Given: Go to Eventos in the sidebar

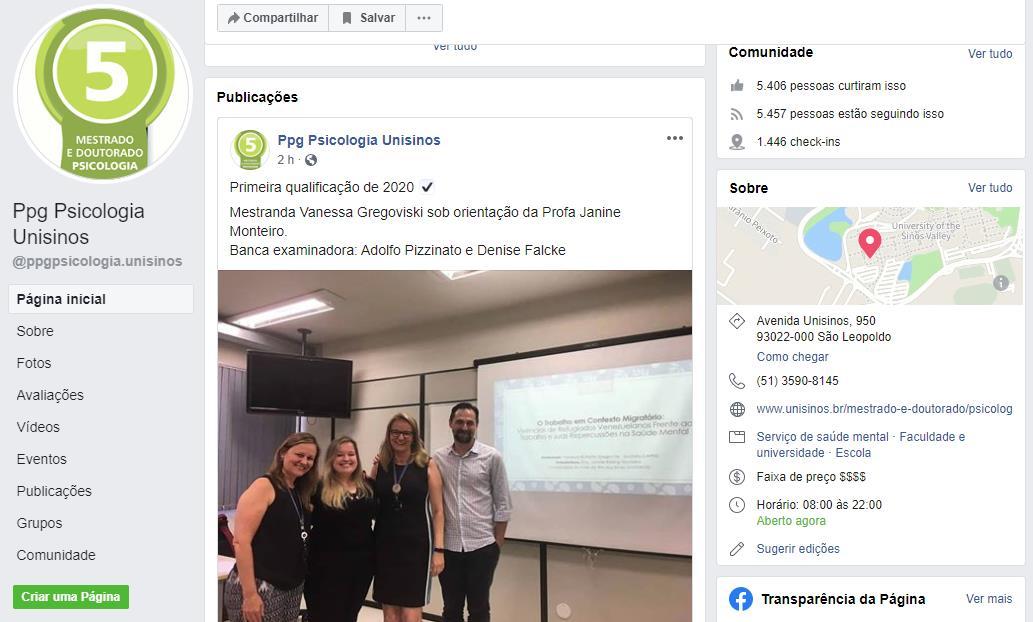Looking at the screenshot, I should [42, 459].
